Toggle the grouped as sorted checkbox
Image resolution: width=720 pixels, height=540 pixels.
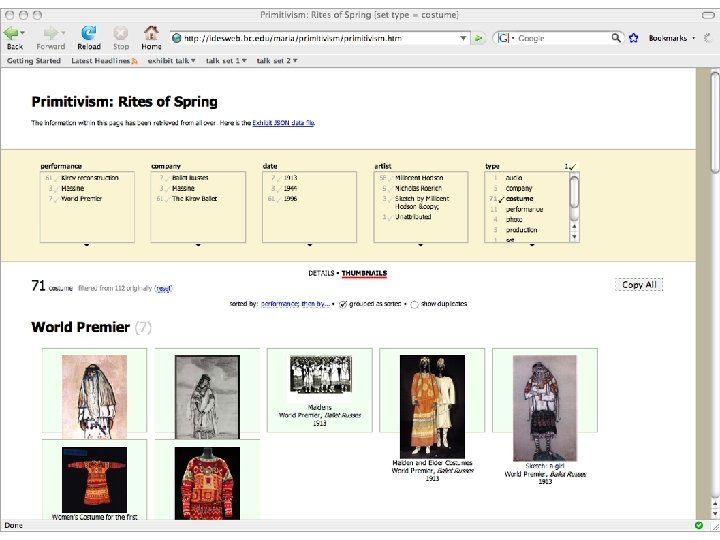343,304
